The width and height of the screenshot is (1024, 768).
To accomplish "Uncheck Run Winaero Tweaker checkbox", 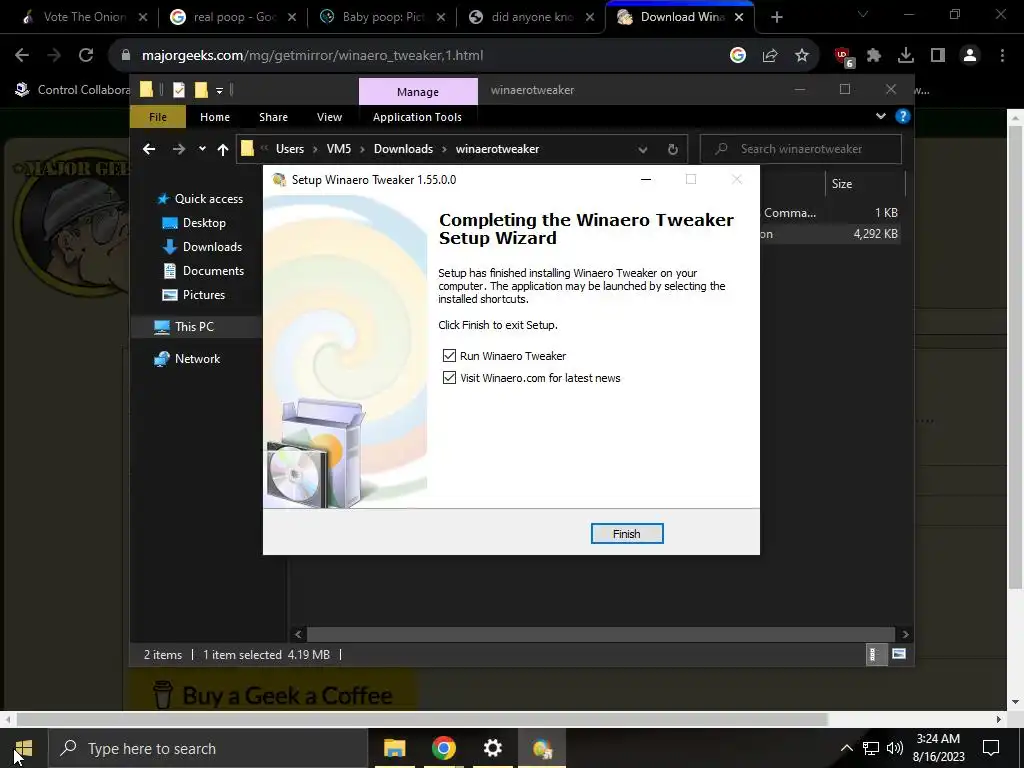I will [x=449, y=355].
